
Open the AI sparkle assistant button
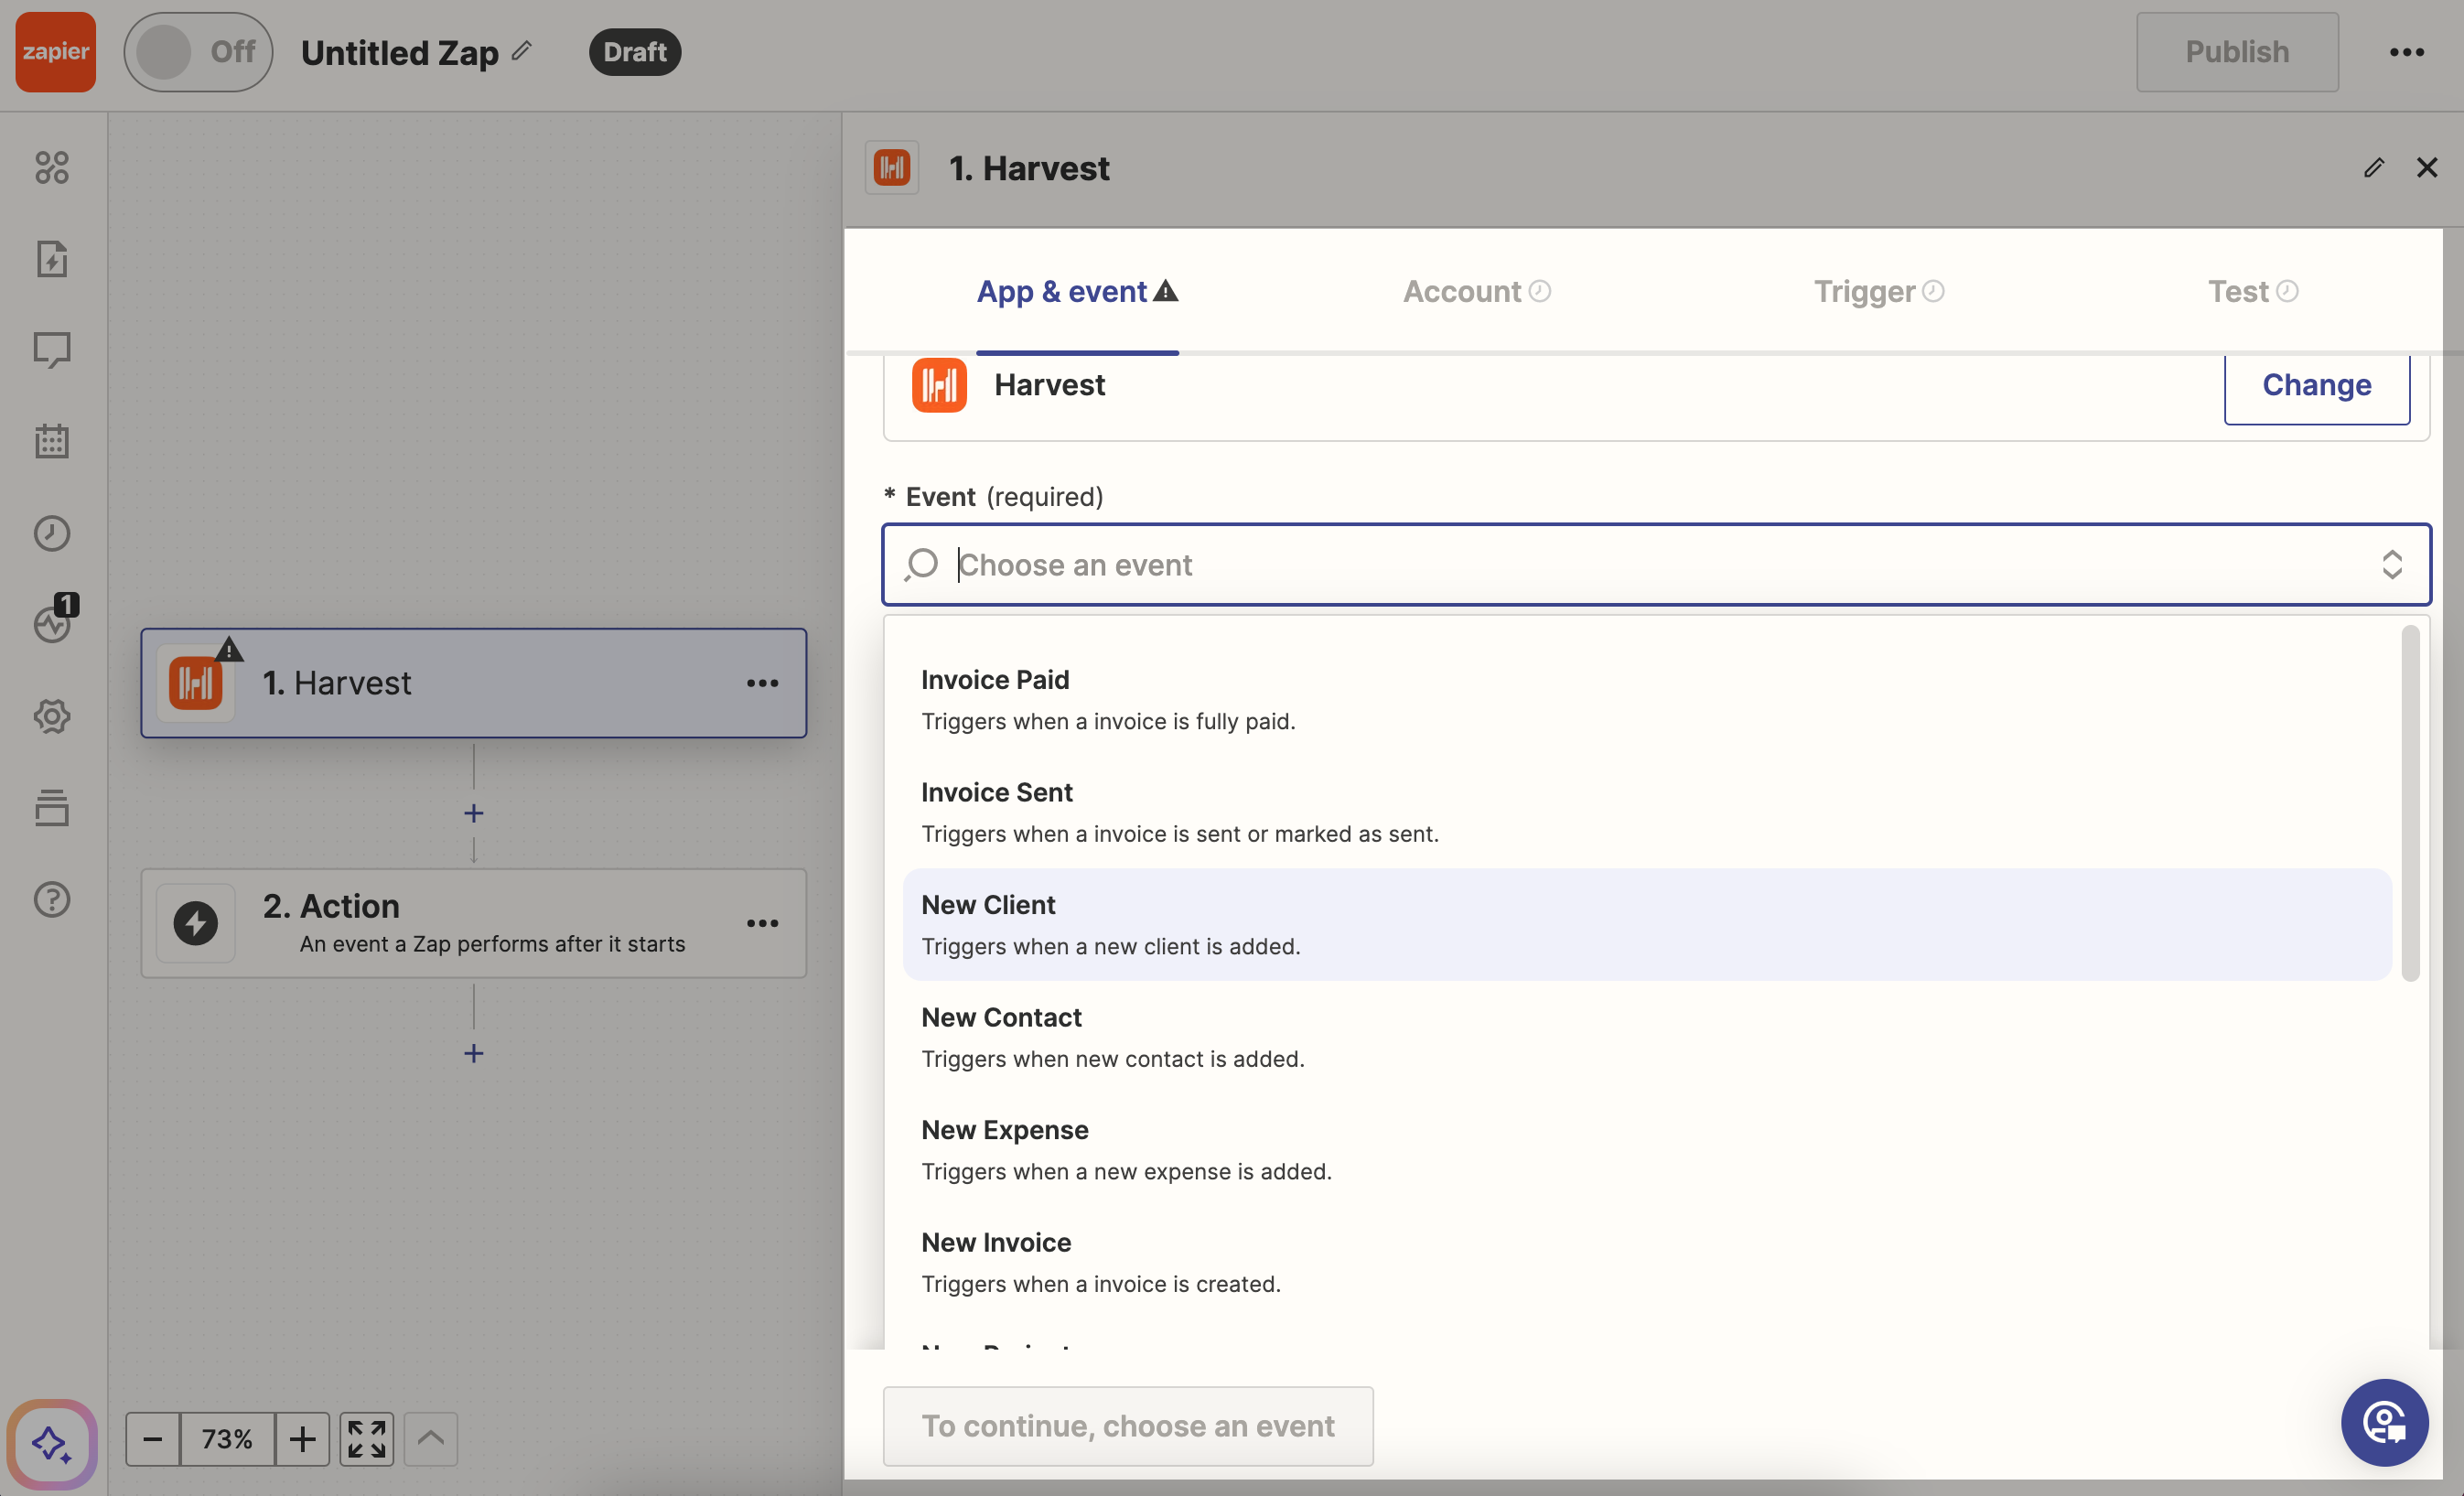click(52, 1444)
